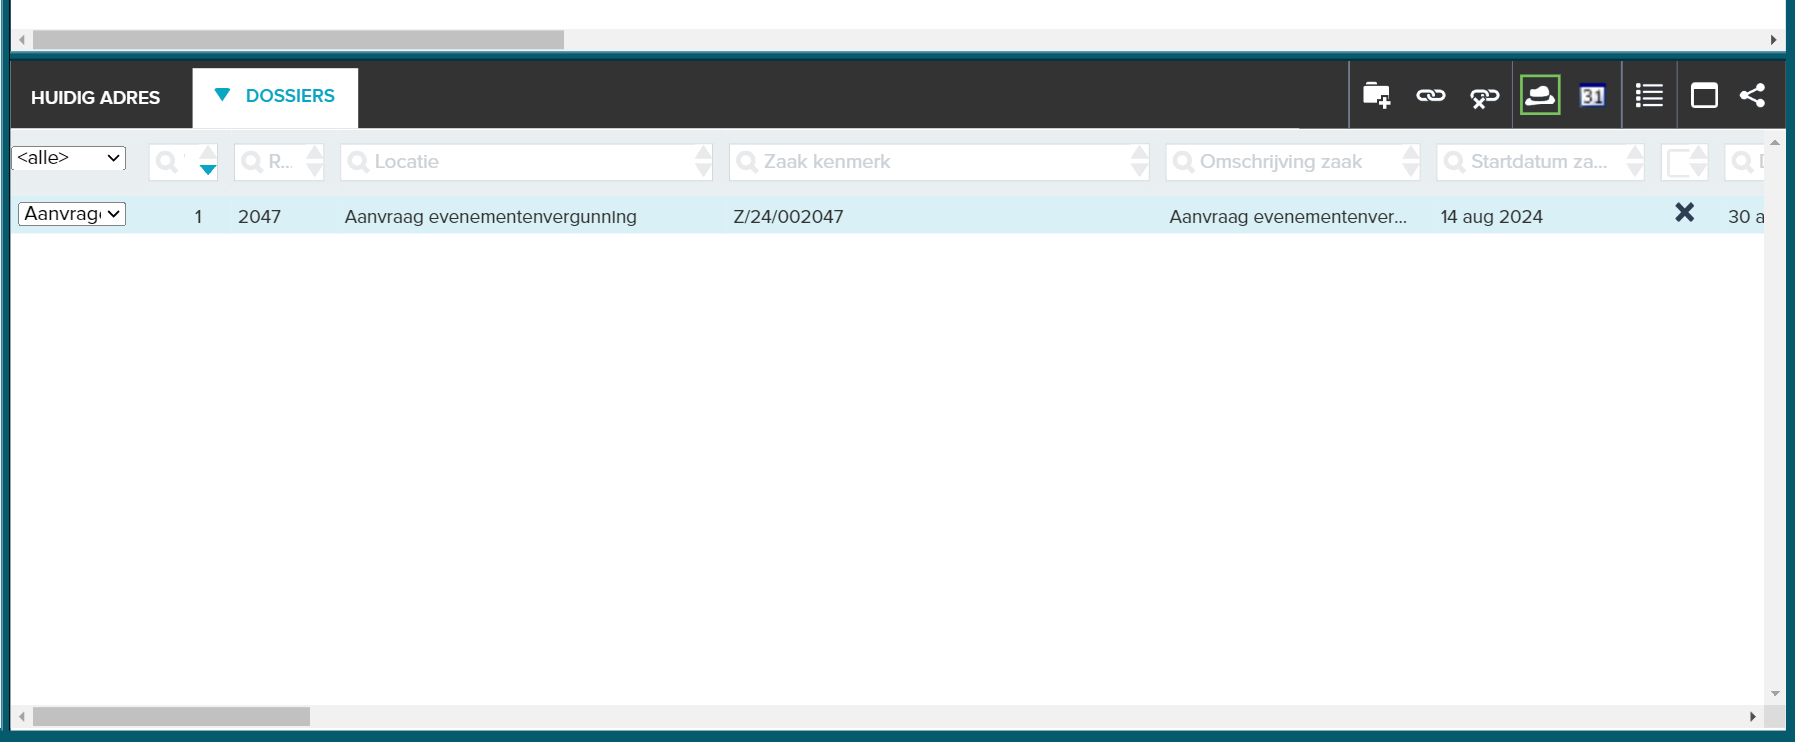Click the add new dossier folder icon
This screenshot has height=742, width=1795.
[x=1377, y=96]
